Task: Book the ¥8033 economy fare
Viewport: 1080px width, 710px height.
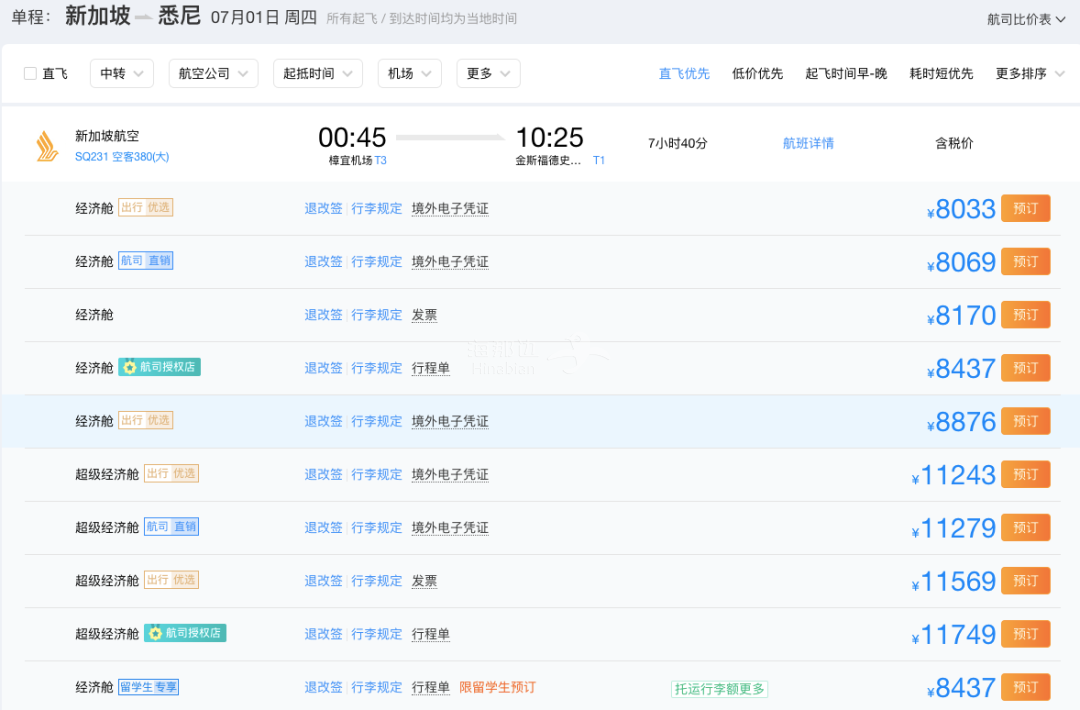Action: (1025, 208)
